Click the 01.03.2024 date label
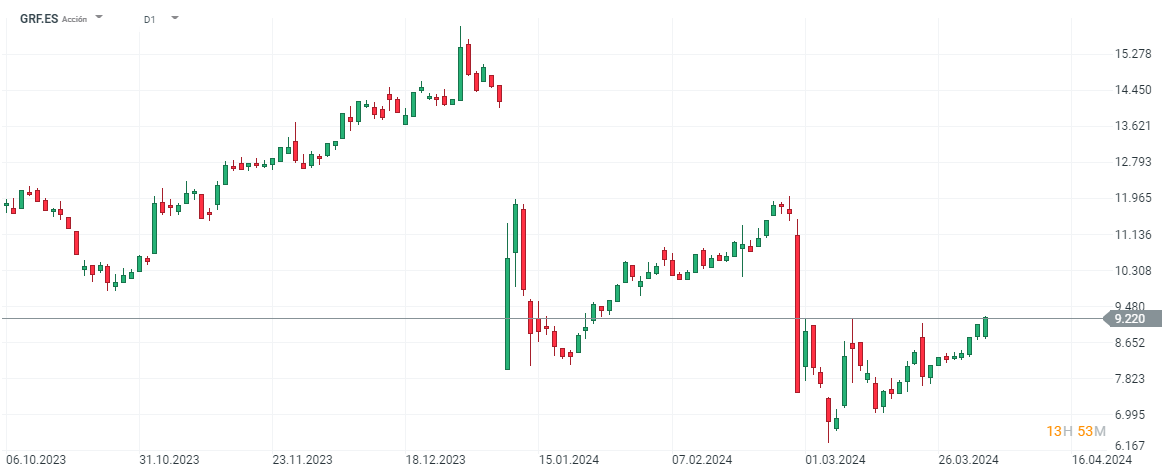 pyautogui.click(x=835, y=460)
